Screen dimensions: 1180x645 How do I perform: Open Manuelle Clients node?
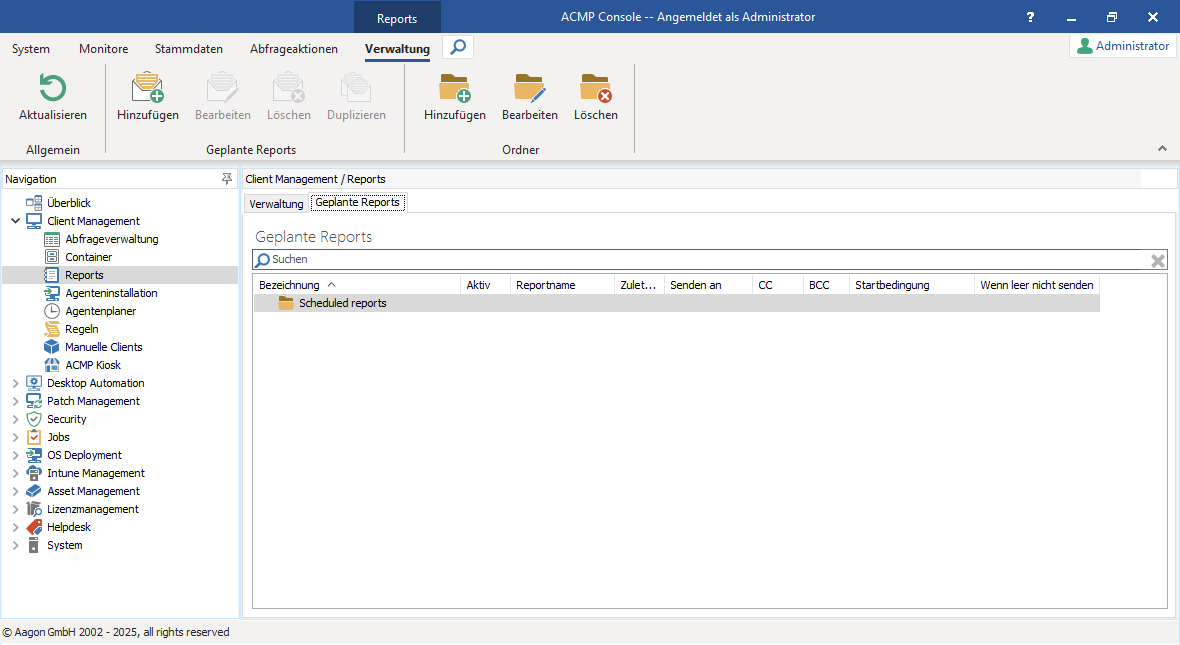click(104, 347)
